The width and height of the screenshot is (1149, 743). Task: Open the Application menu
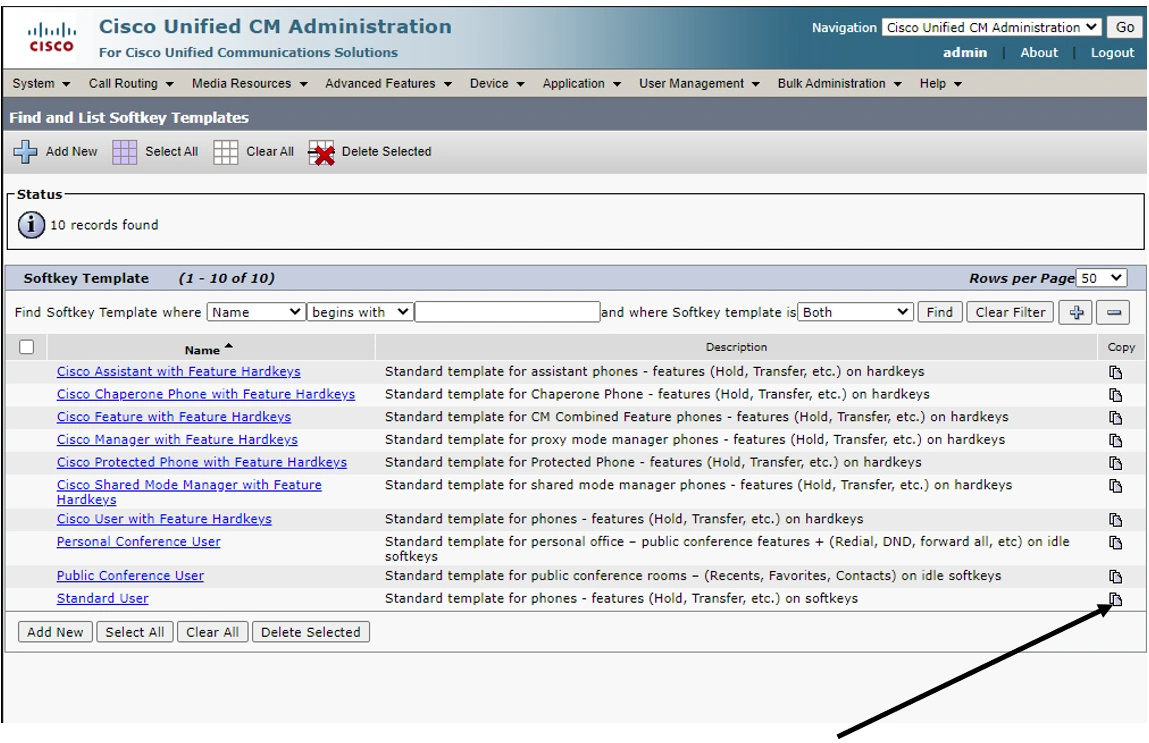[582, 84]
